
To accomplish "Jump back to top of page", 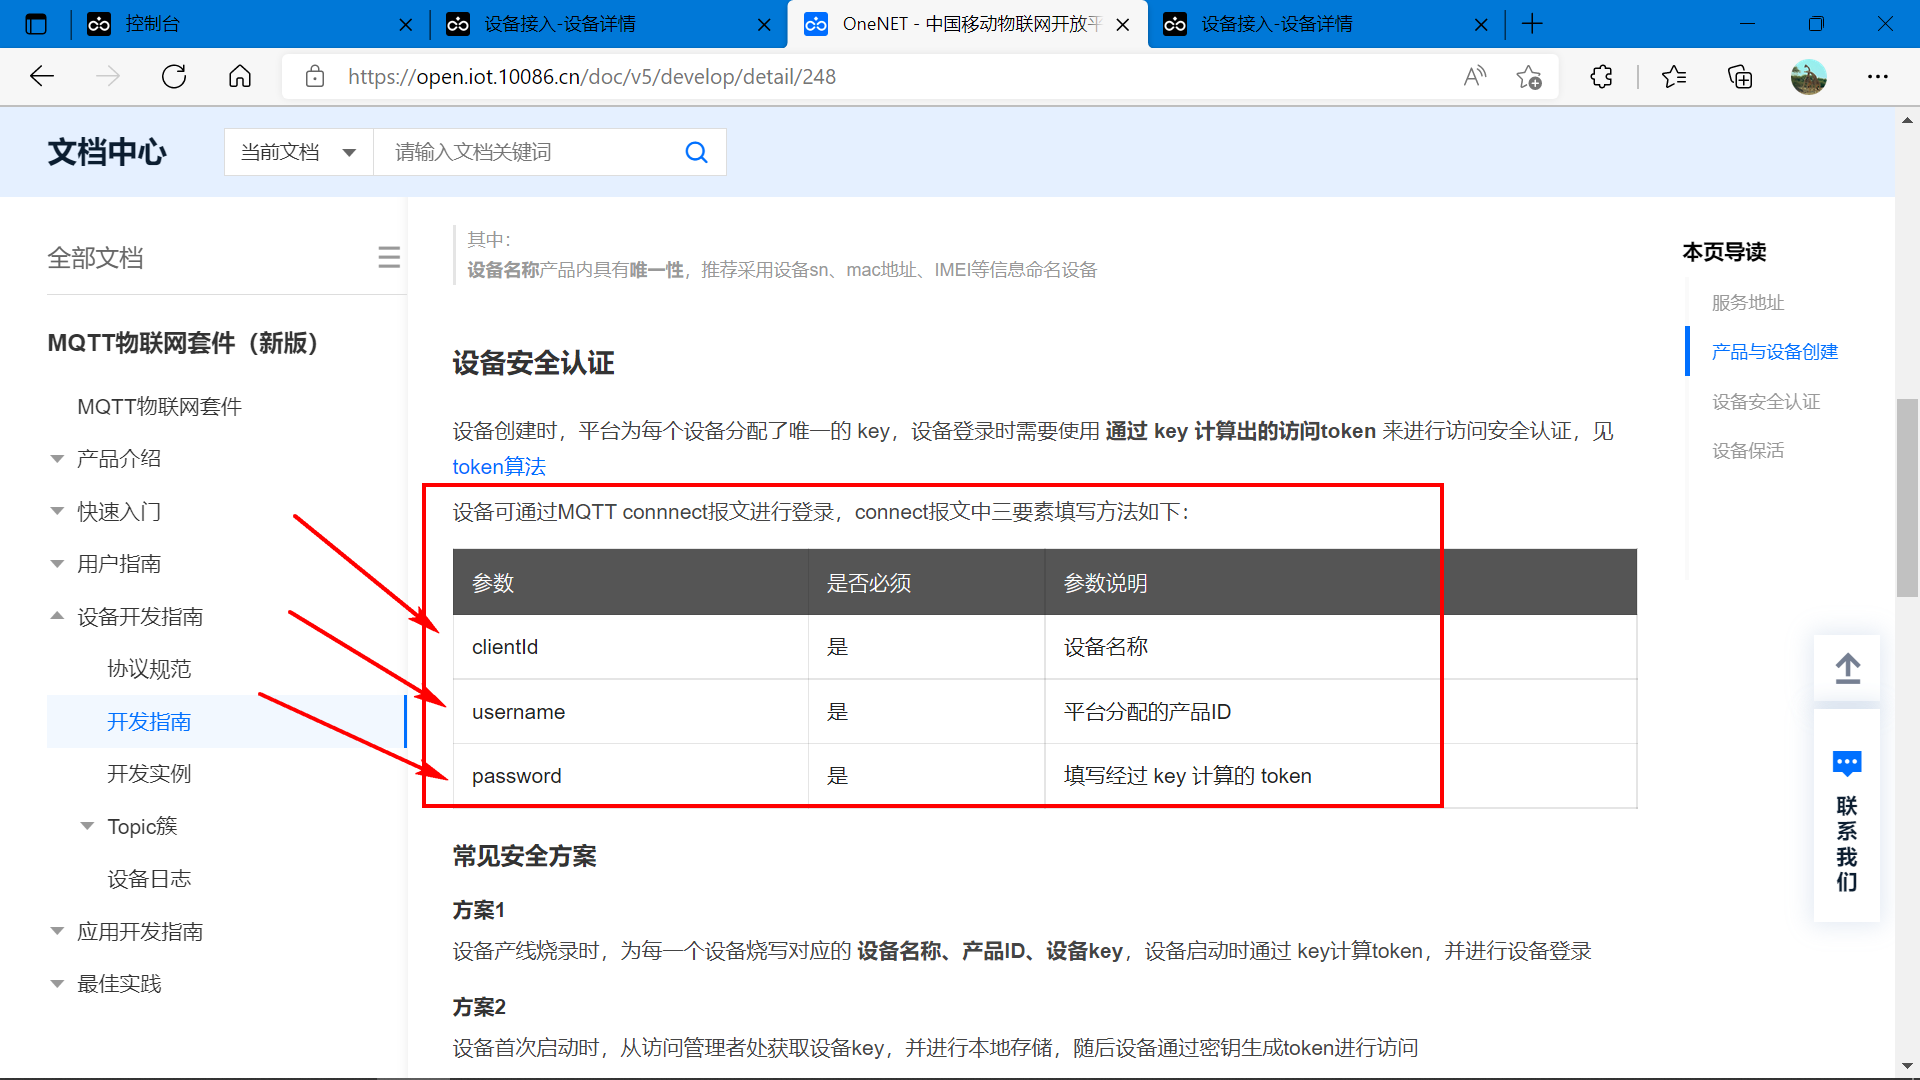I will pos(1847,668).
